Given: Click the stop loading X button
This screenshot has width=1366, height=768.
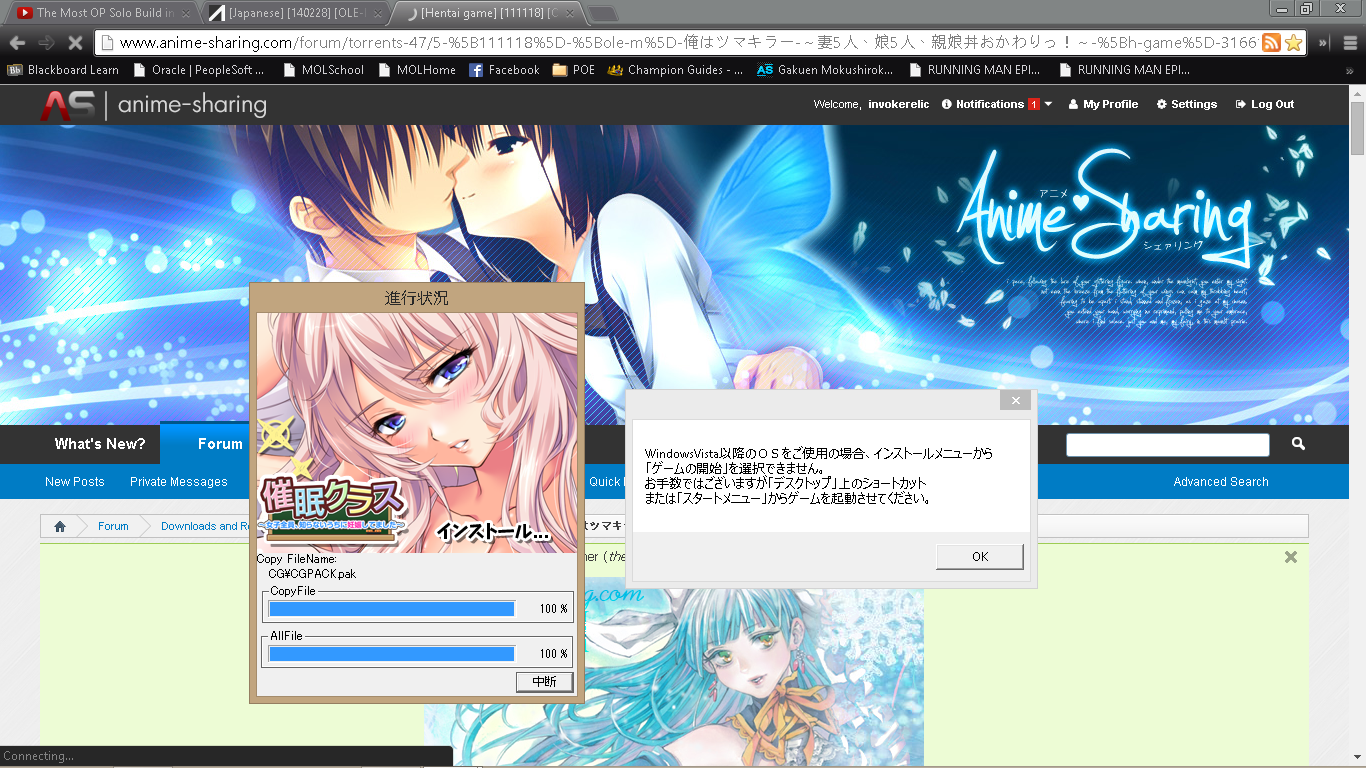Looking at the screenshot, I should tap(74, 42).
